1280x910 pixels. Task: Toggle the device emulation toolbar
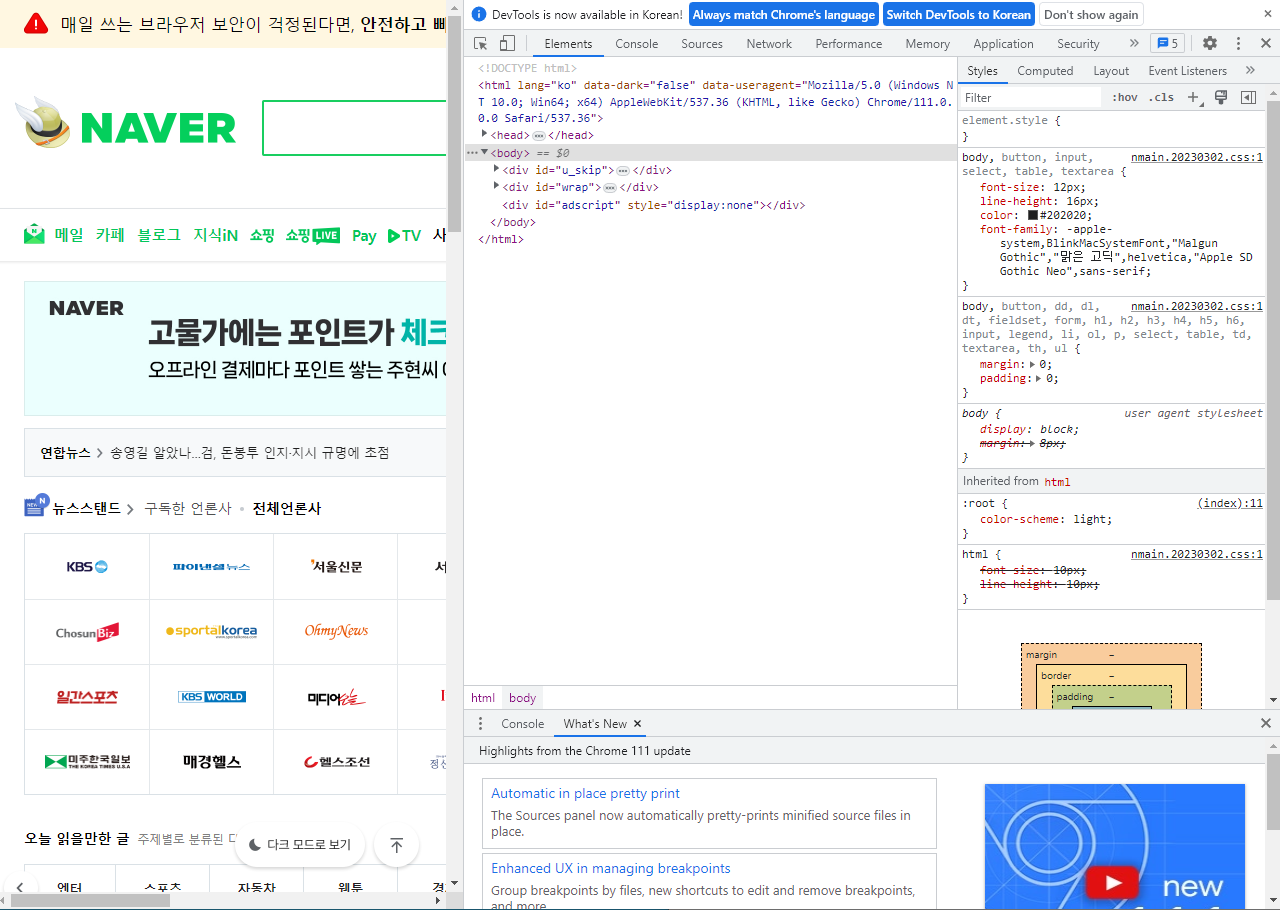point(508,43)
